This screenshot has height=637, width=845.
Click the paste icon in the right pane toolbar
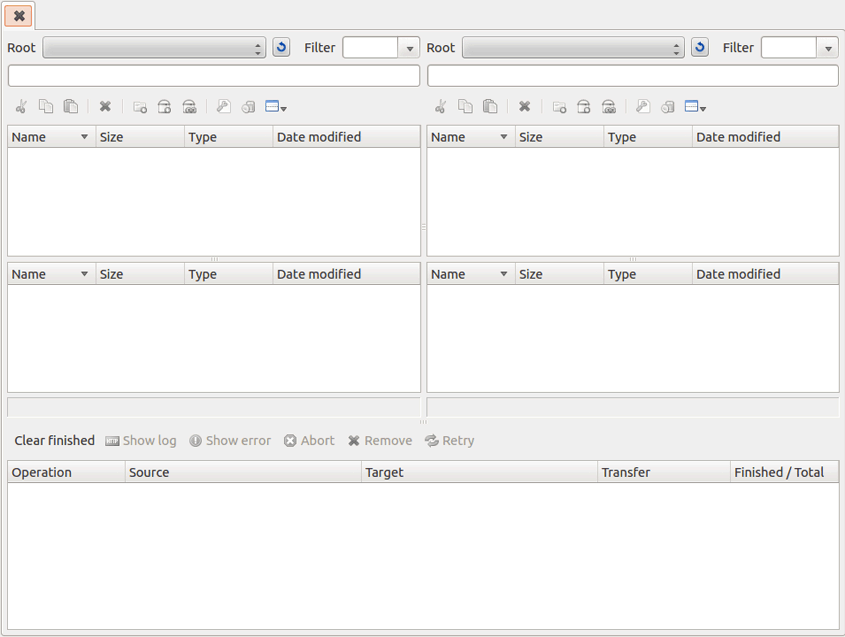point(490,107)
